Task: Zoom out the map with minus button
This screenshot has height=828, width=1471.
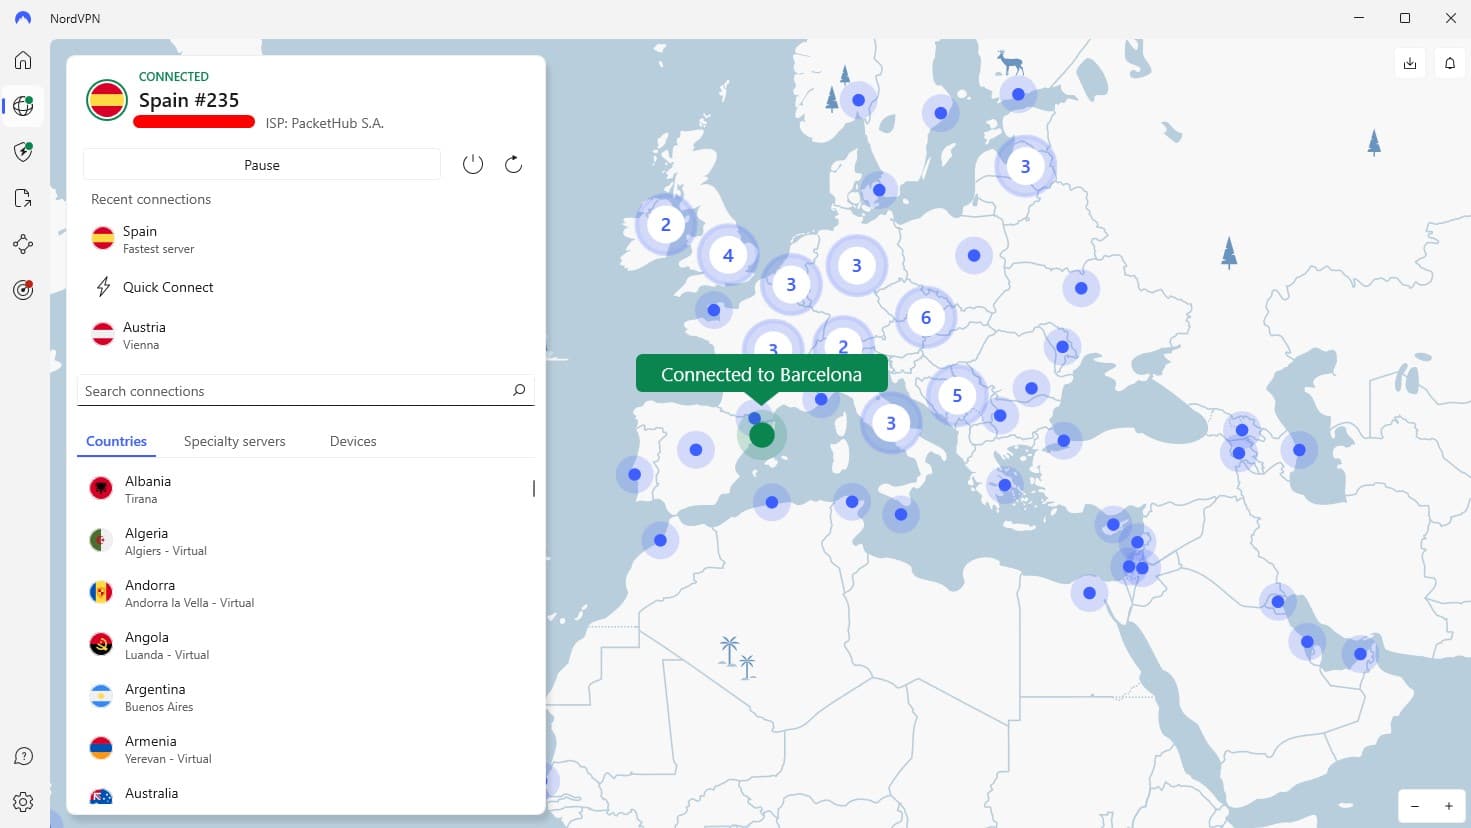Action: [x=1415, y=806]
